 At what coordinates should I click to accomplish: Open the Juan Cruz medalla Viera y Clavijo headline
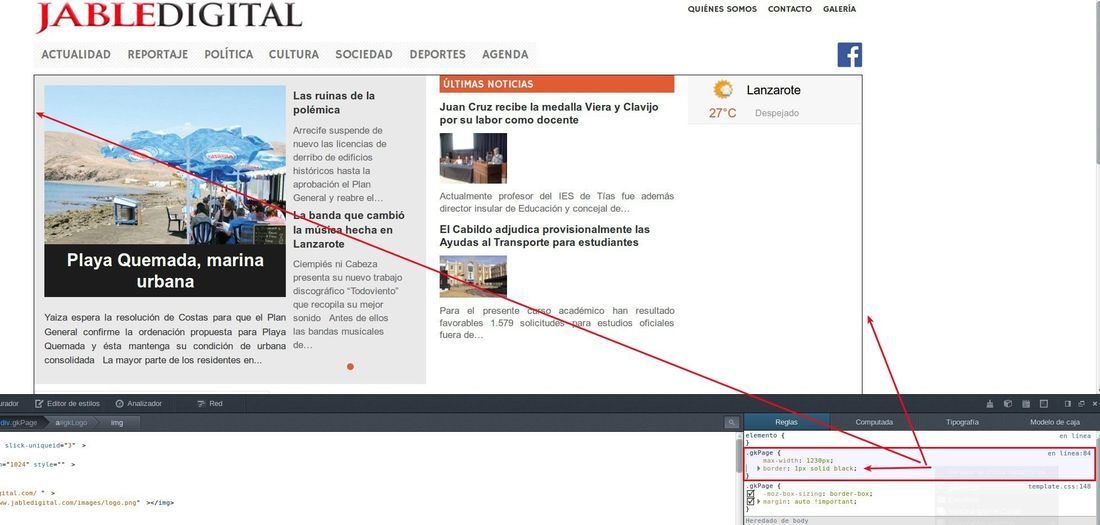pyautogui.click(x=549, y=114)
